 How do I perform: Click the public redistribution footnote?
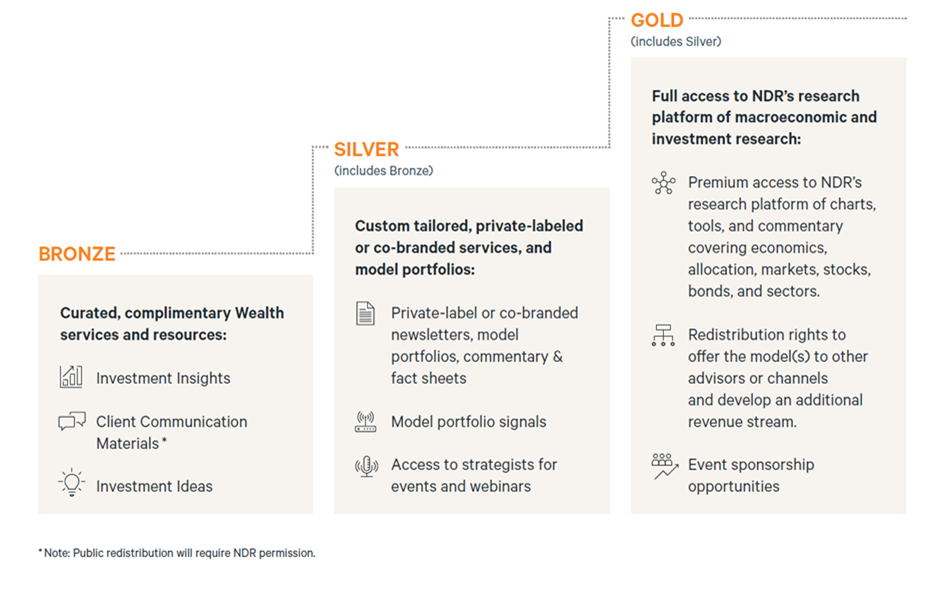pyautogui.click(x=177, y=553)
